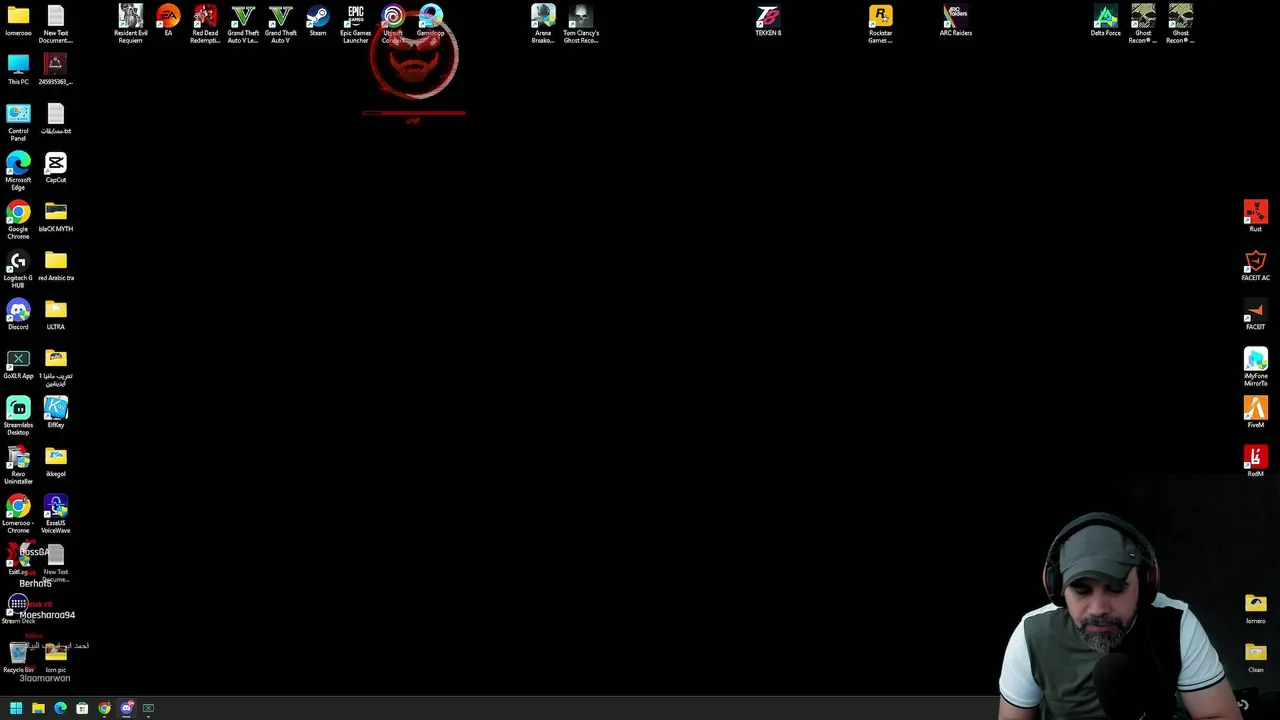Screen dimensions: 1280x720
Task: Open Revo Uninstaller shortcut
Action: (x=18, y=466)
